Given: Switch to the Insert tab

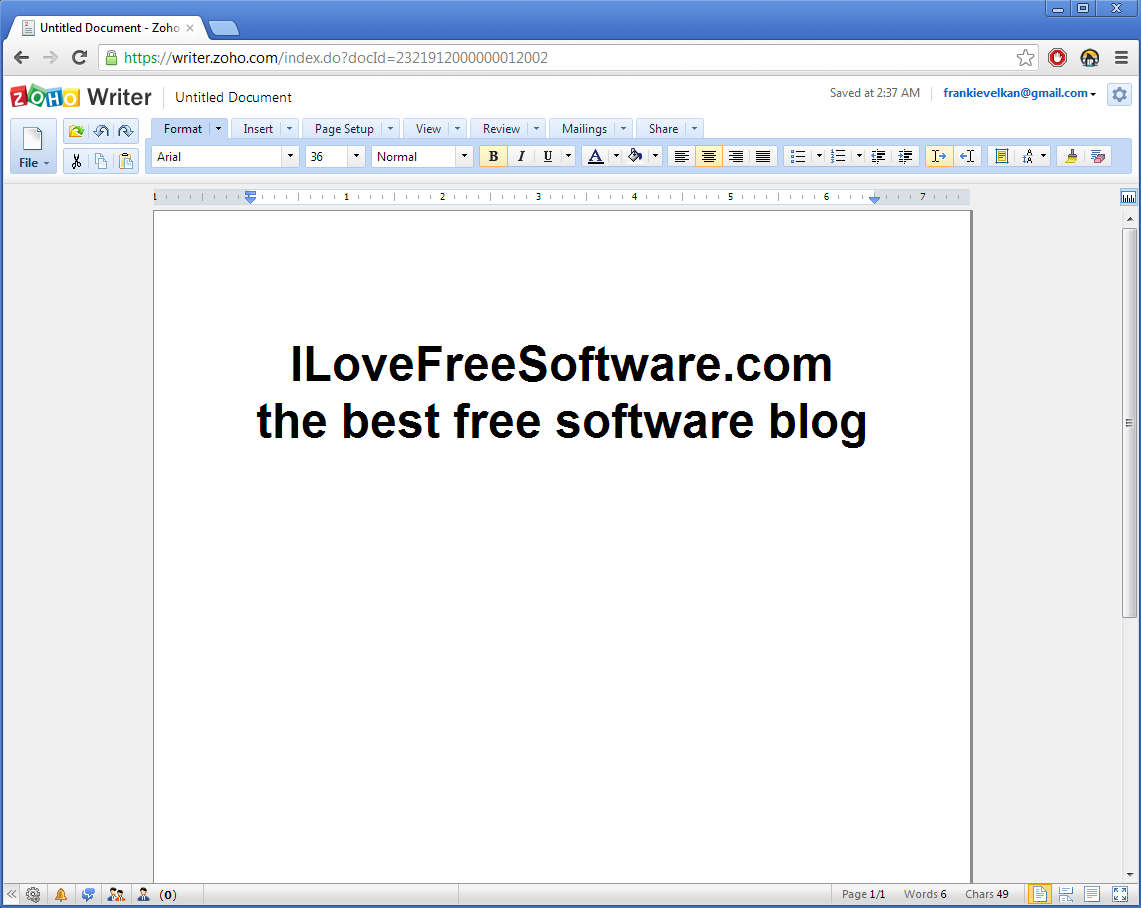Looking at the screenshot, I should pos(258,129).
